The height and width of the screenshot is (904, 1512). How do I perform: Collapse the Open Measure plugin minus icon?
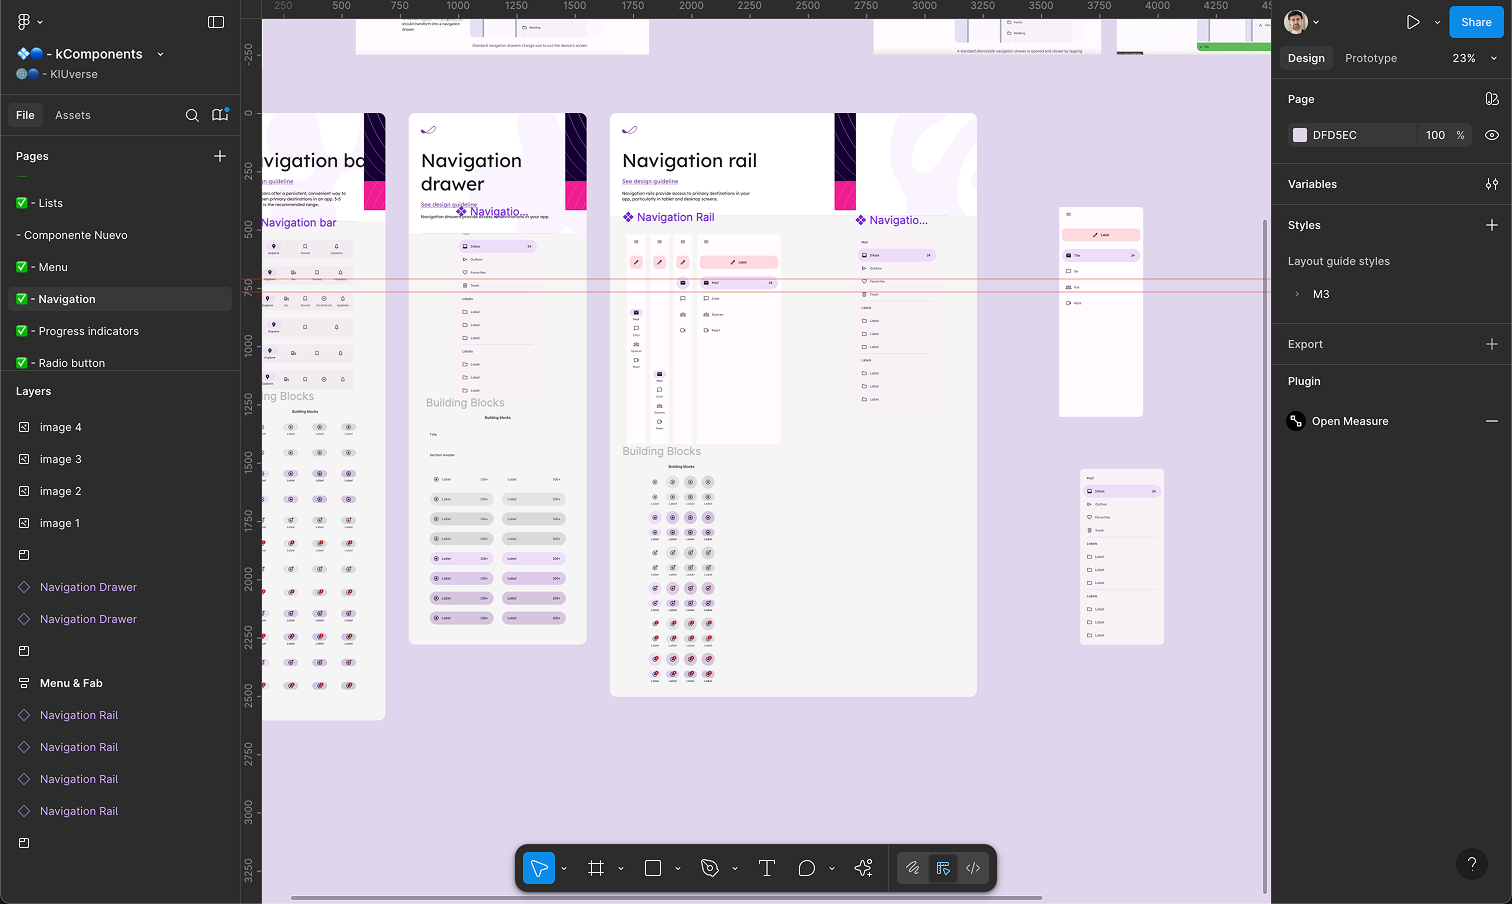click(1492, 421)
